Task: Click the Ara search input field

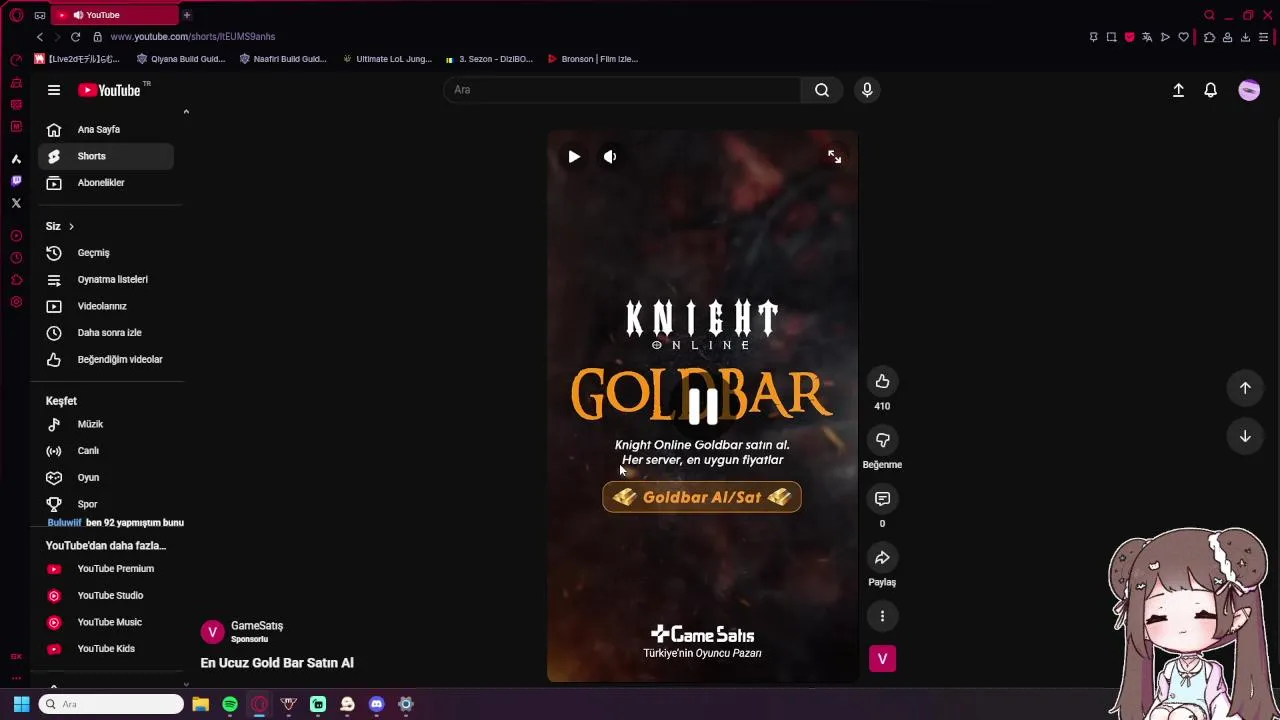Action: 622,90
